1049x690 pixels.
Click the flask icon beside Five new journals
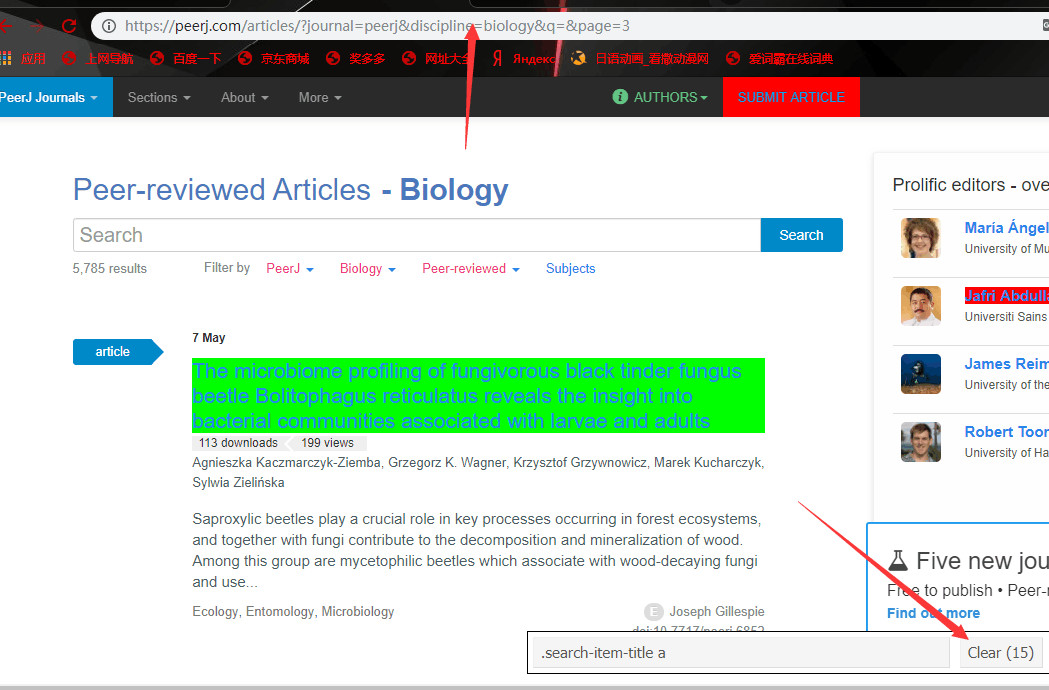tap(898, 560)
